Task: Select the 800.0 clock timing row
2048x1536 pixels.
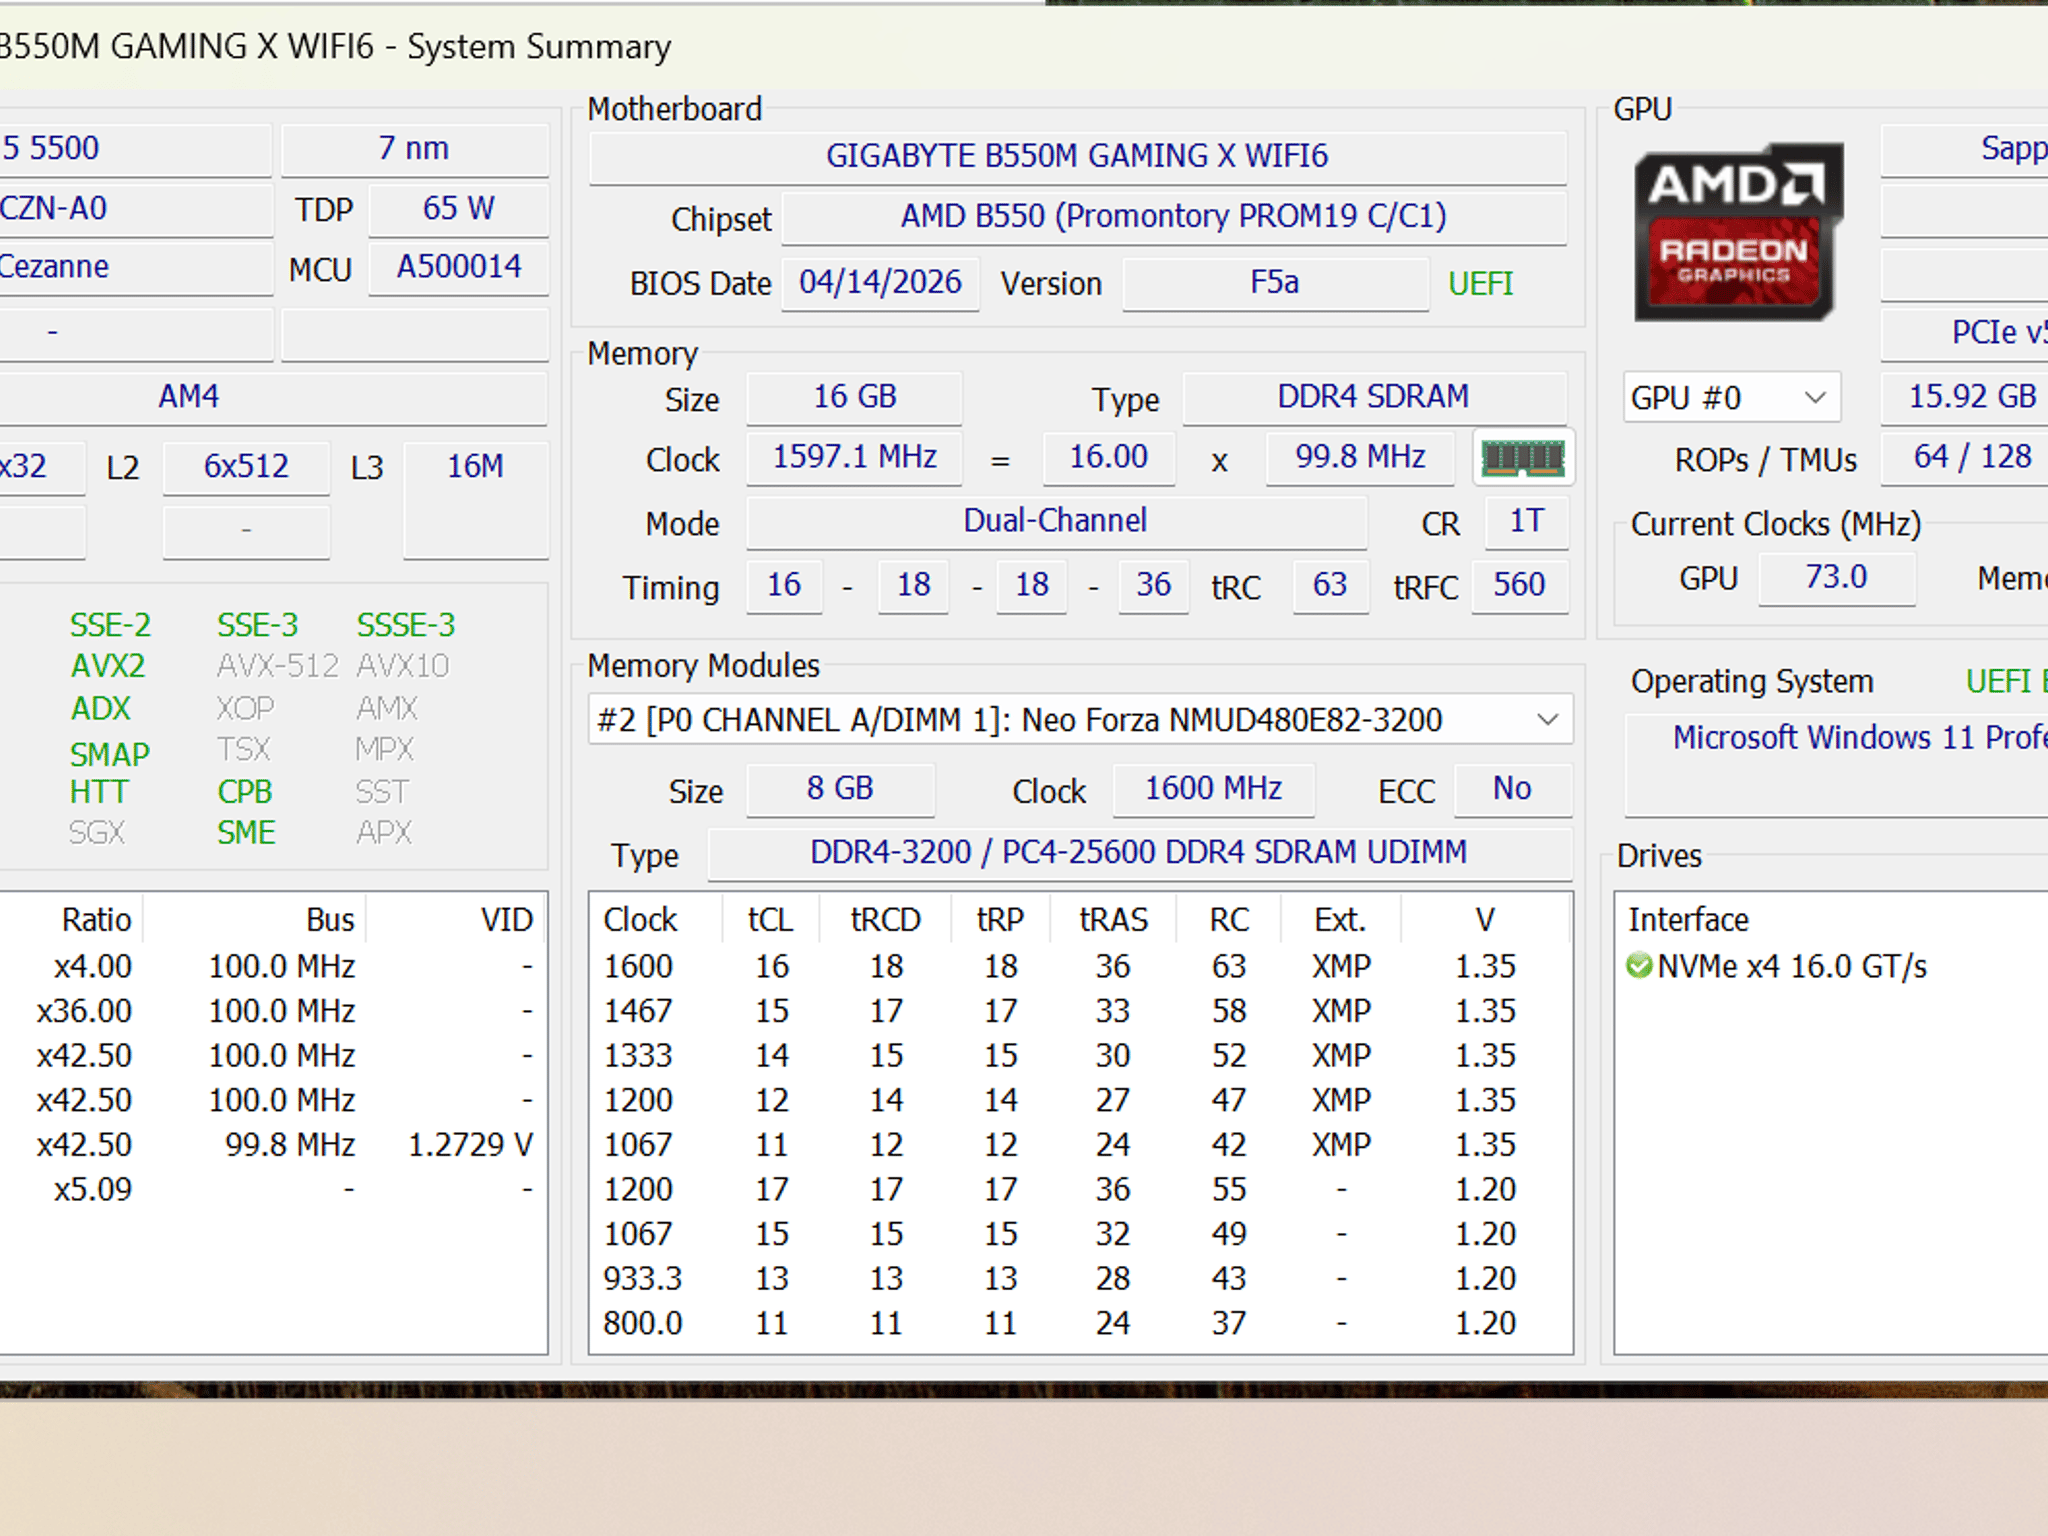Action: click(1080, 1323)
